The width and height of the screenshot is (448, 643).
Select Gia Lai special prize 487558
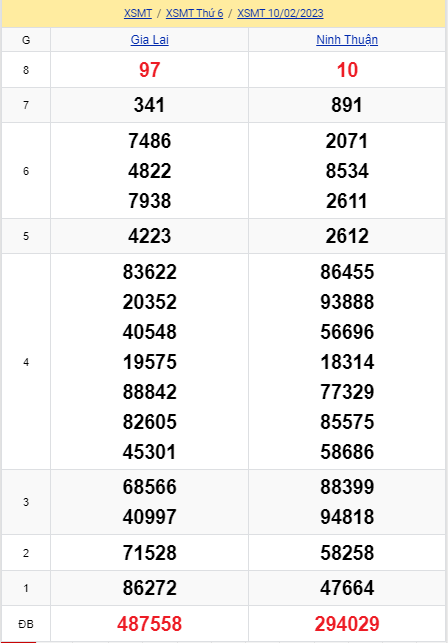point(149,624)
